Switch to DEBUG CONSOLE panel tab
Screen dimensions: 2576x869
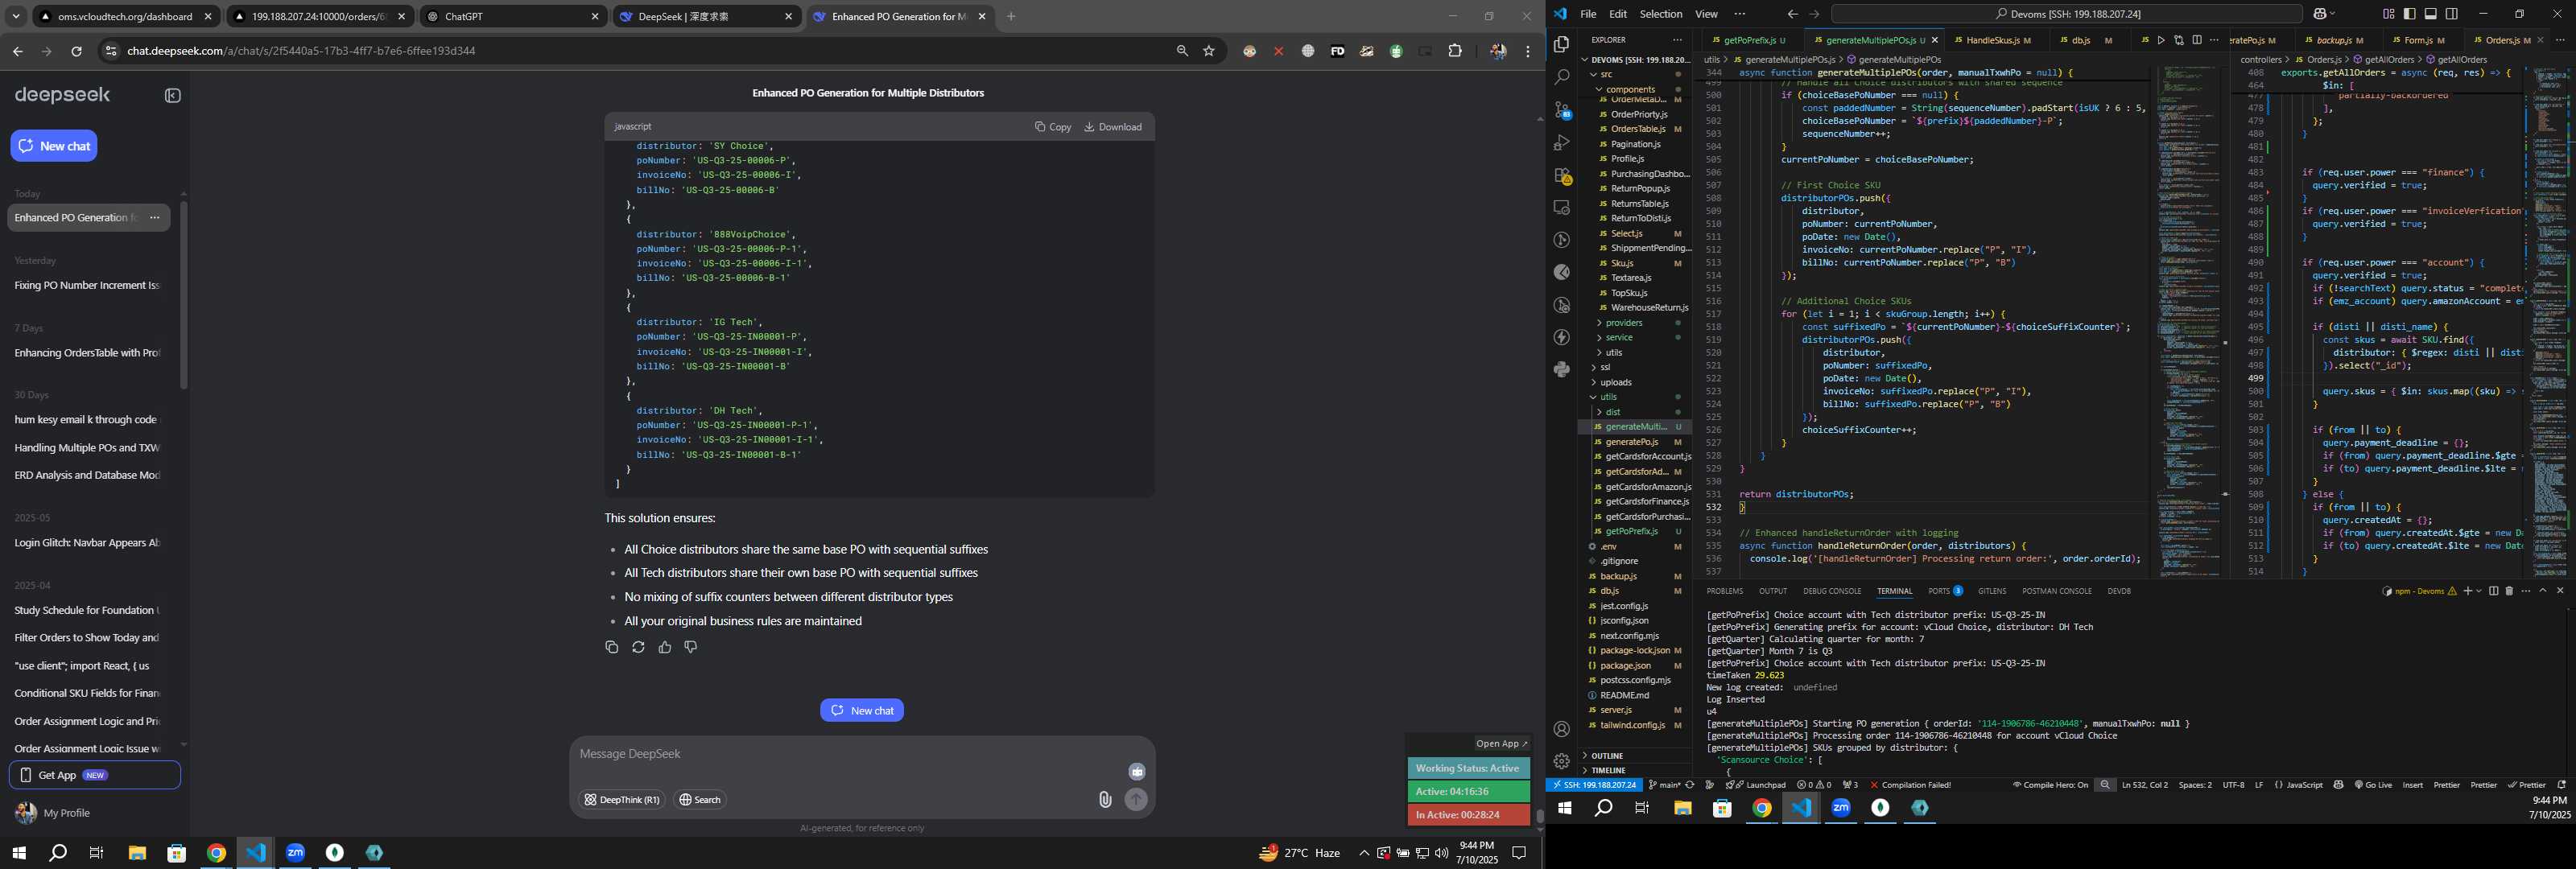coord(1832,591)
